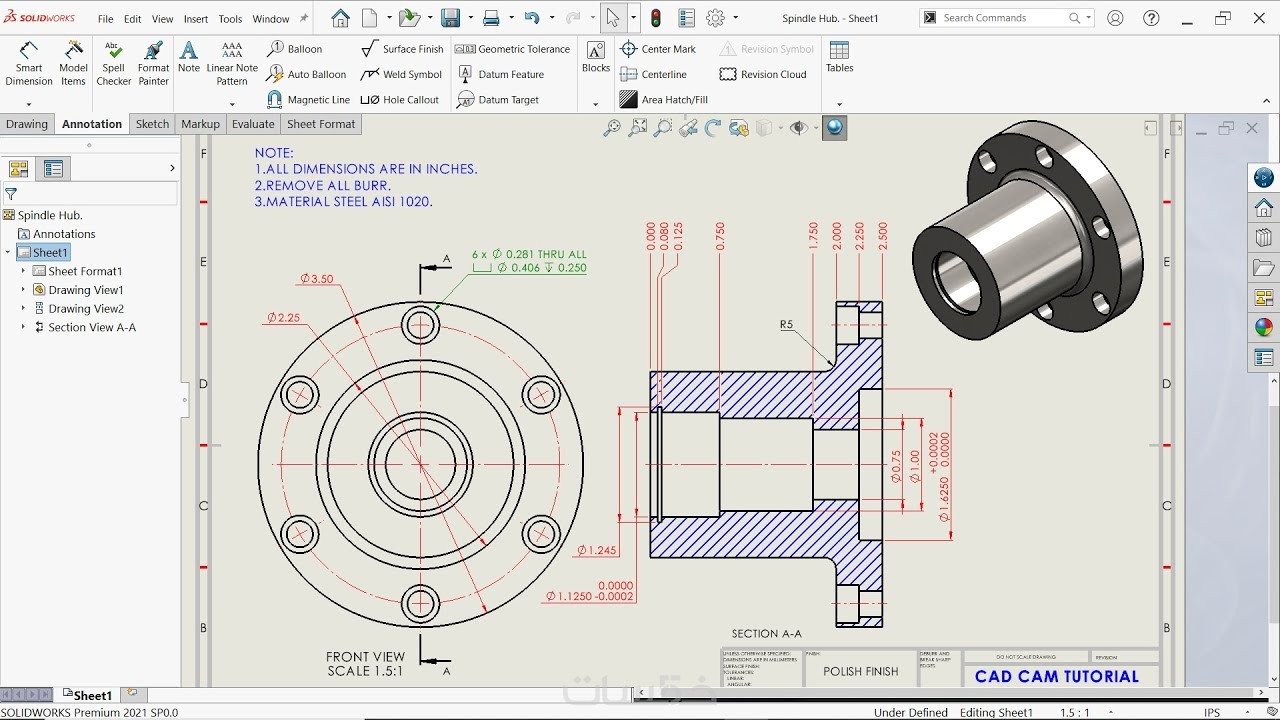Open the Blocks dropdown arrow

point(595,104)
